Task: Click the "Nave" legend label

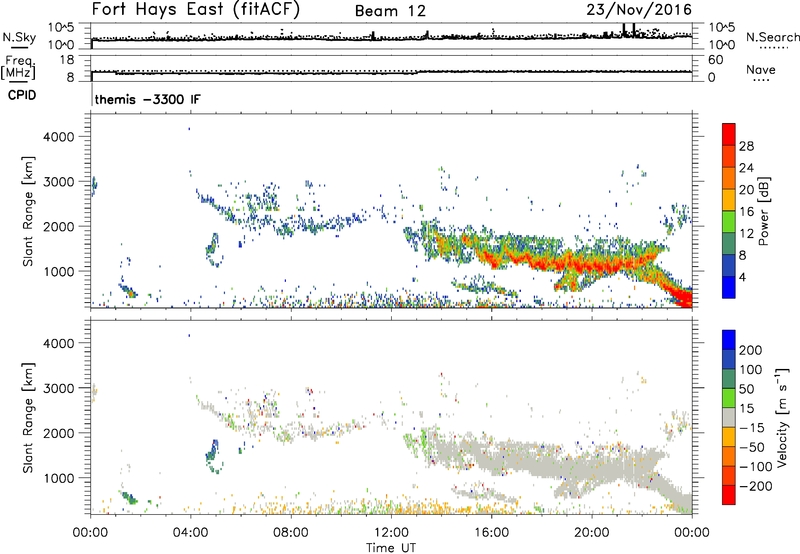Action: (x=761, y=69)
